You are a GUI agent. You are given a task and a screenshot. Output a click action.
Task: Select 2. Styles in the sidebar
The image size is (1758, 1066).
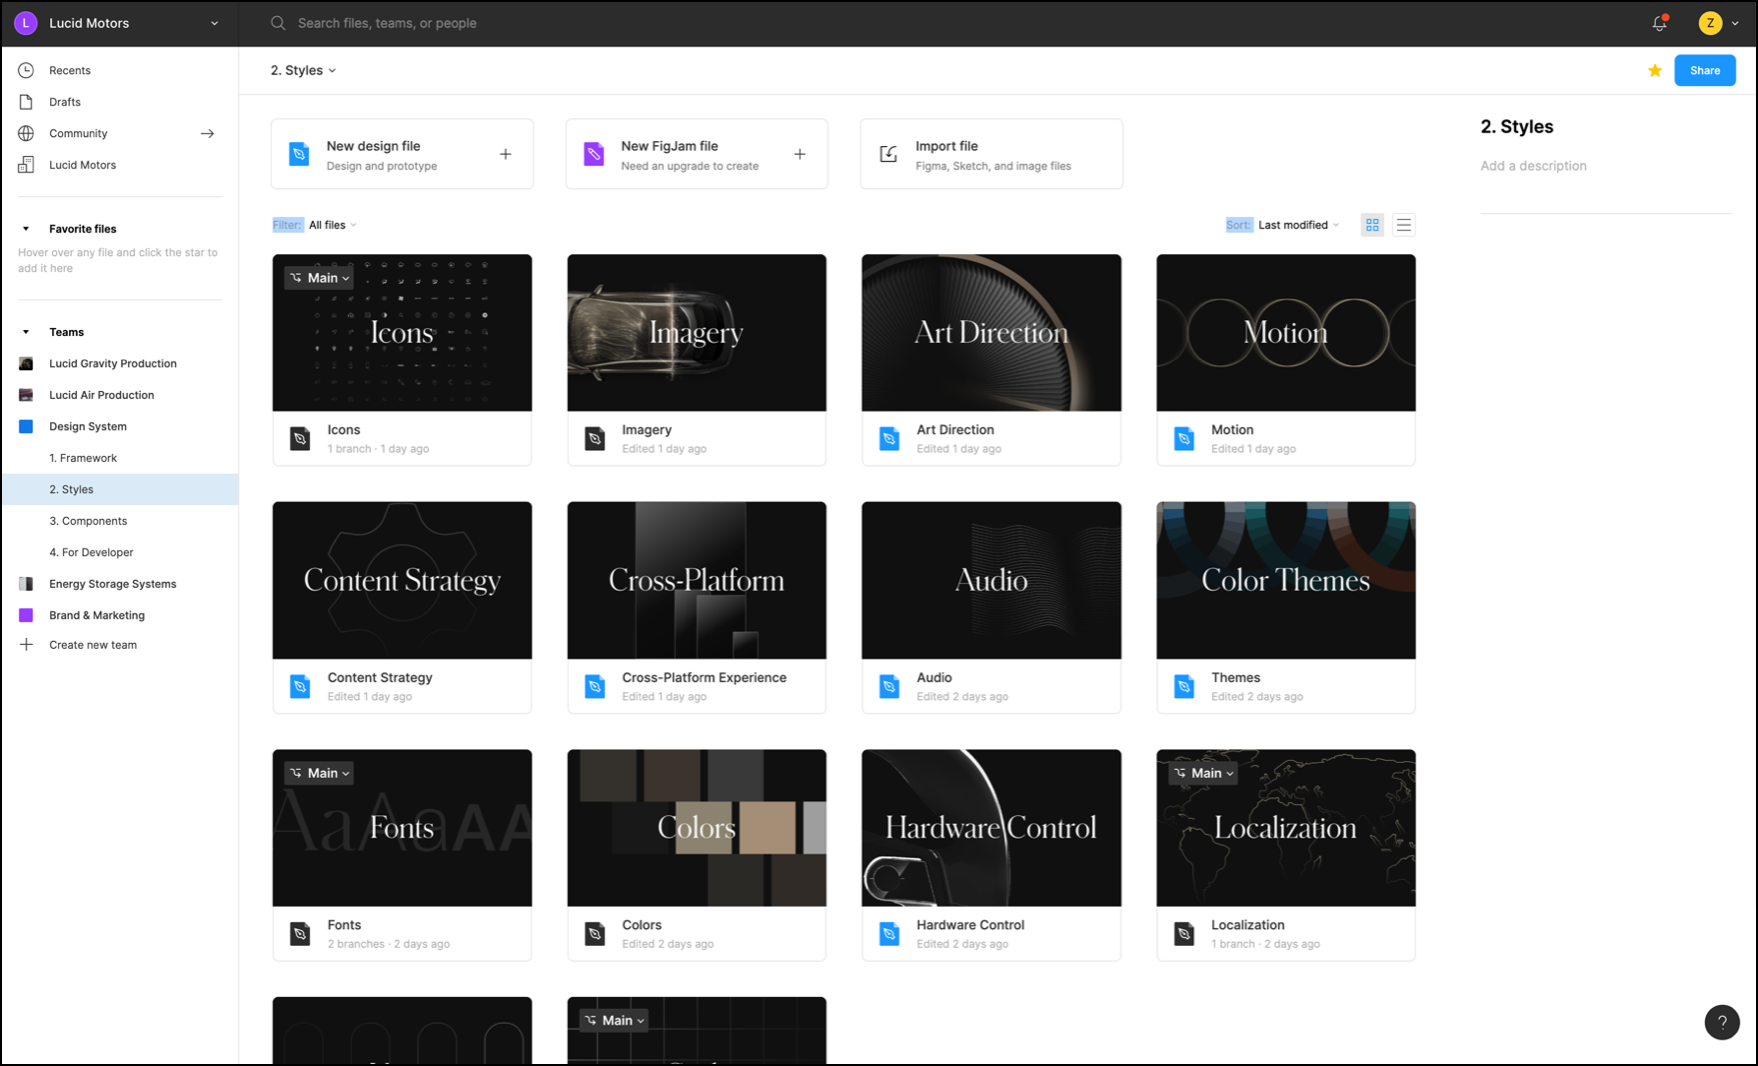click(120, 489)
